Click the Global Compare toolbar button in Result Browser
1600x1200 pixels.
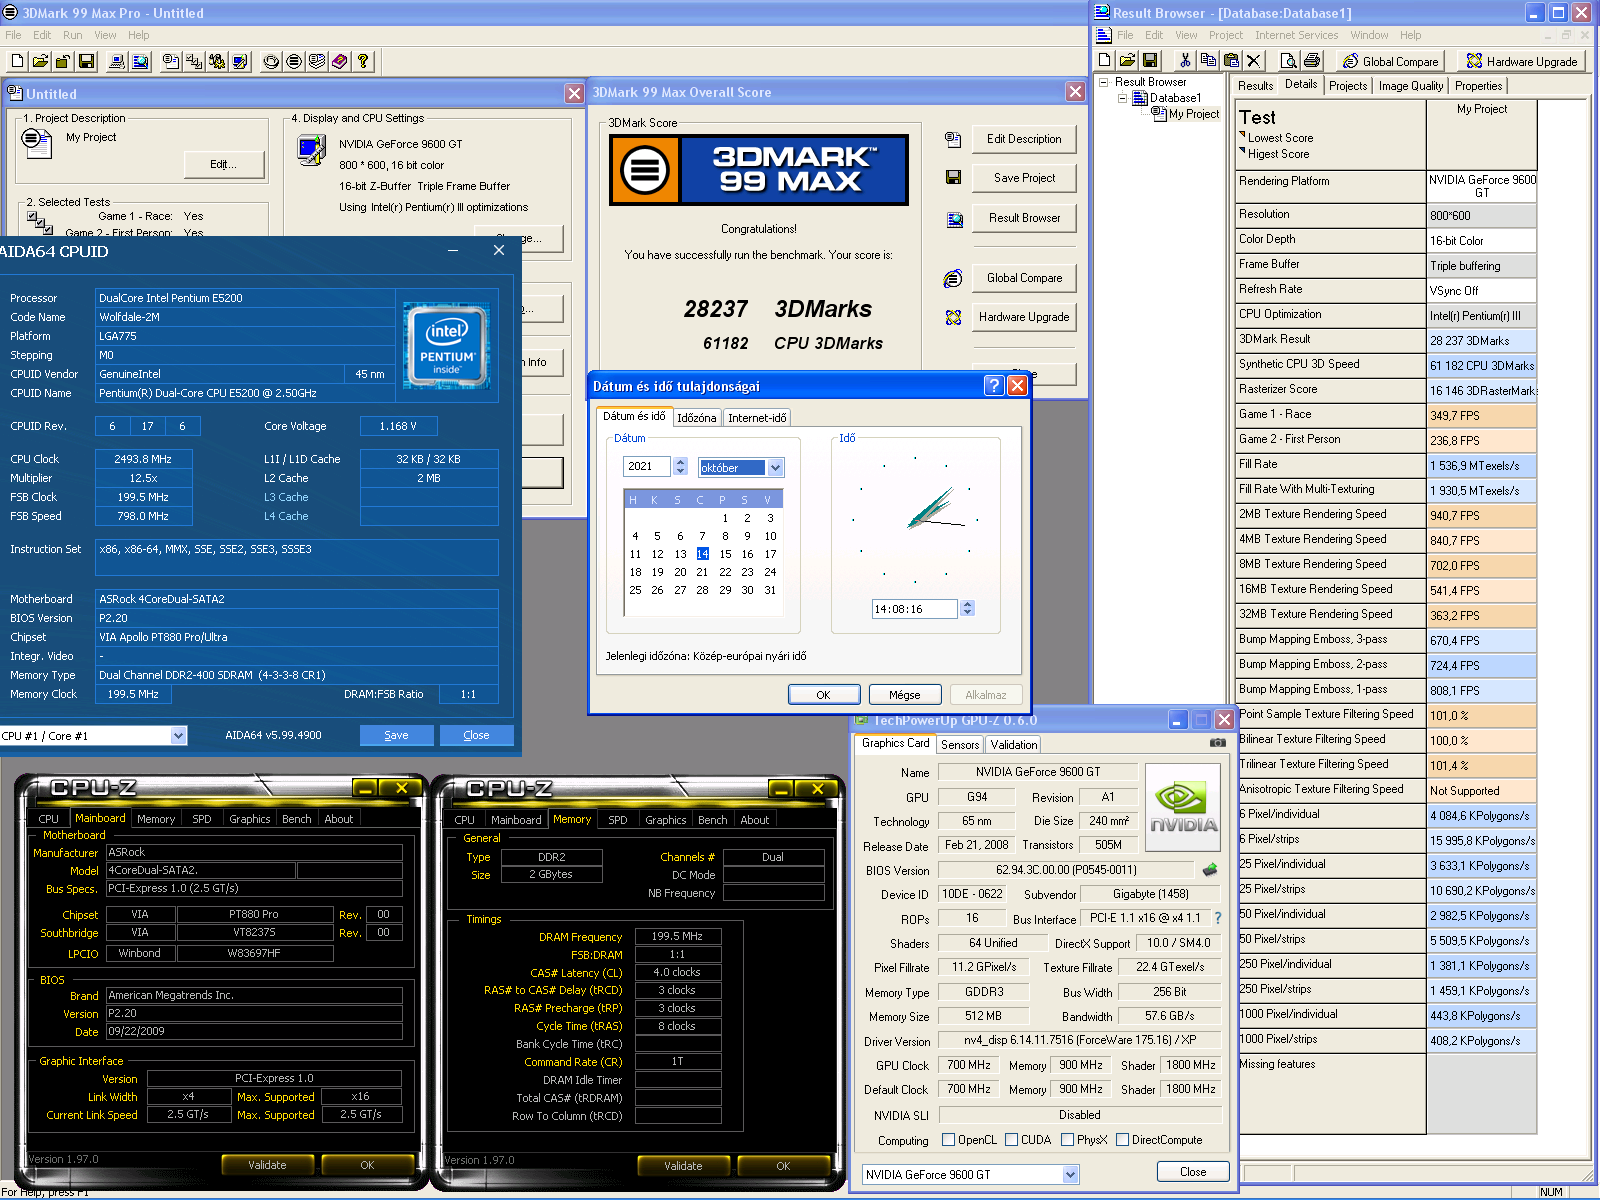pos(1390,61)
